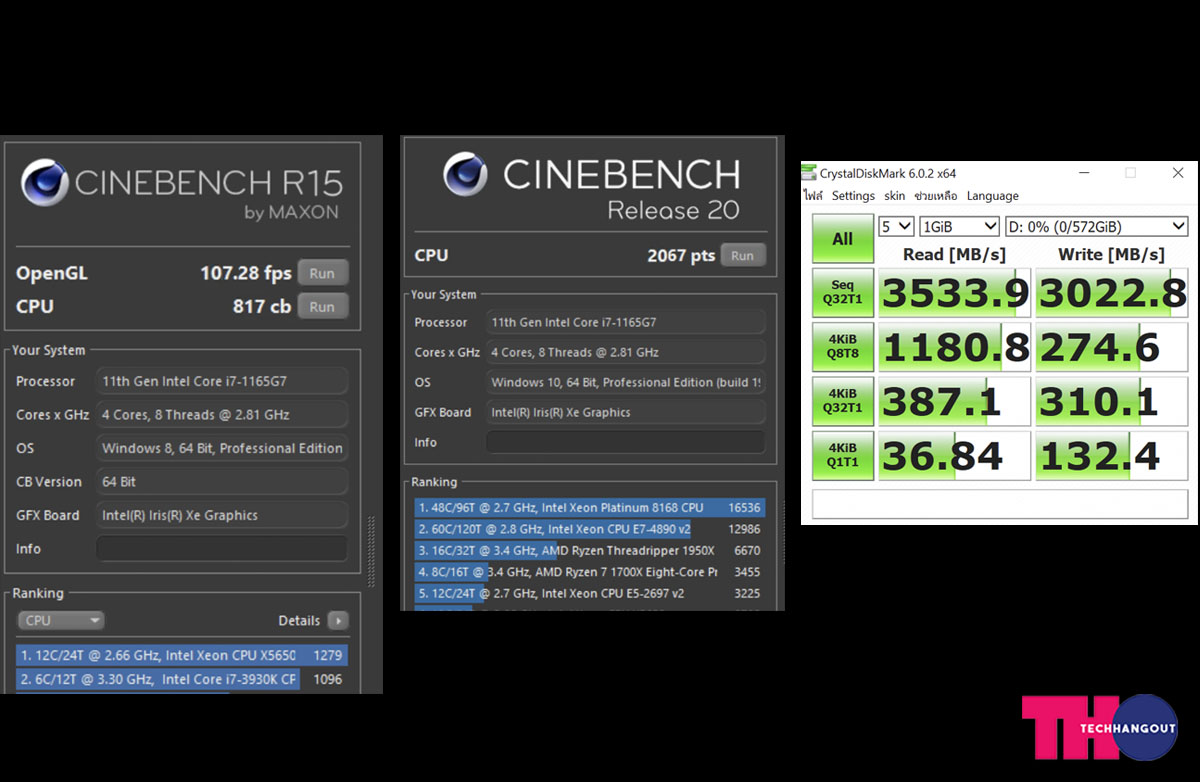Select the Ryzen Threadripper 1950X ranking row
Screen dimensions: 1200x782
click(x=589, y=551)
